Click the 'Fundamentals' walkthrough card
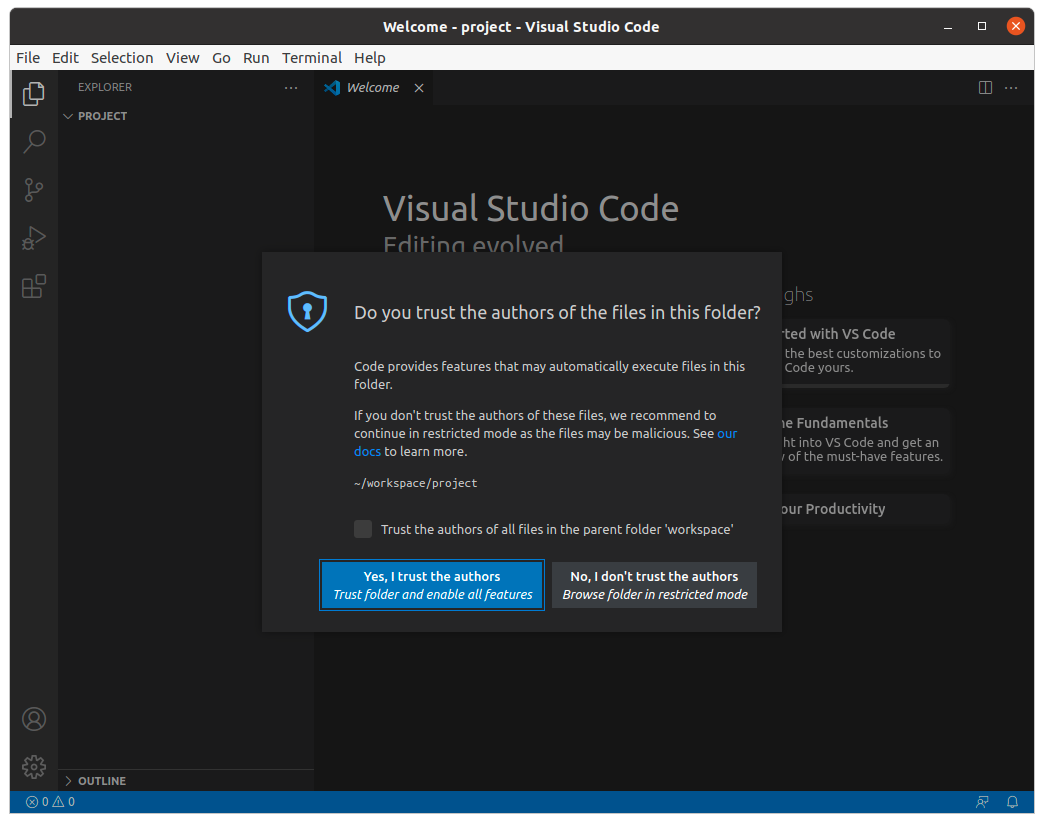 (866, 440)
